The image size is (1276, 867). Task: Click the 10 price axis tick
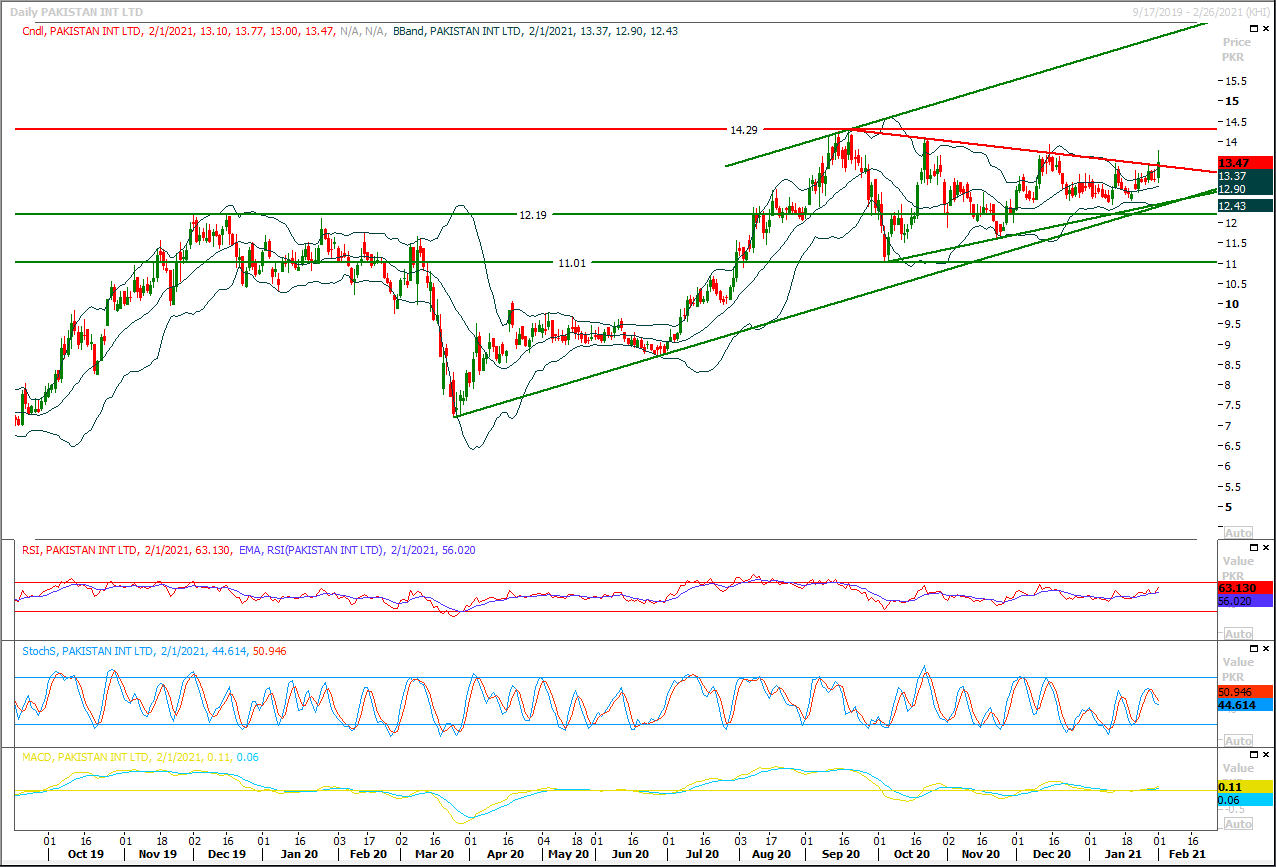[x=1231, y=304]
